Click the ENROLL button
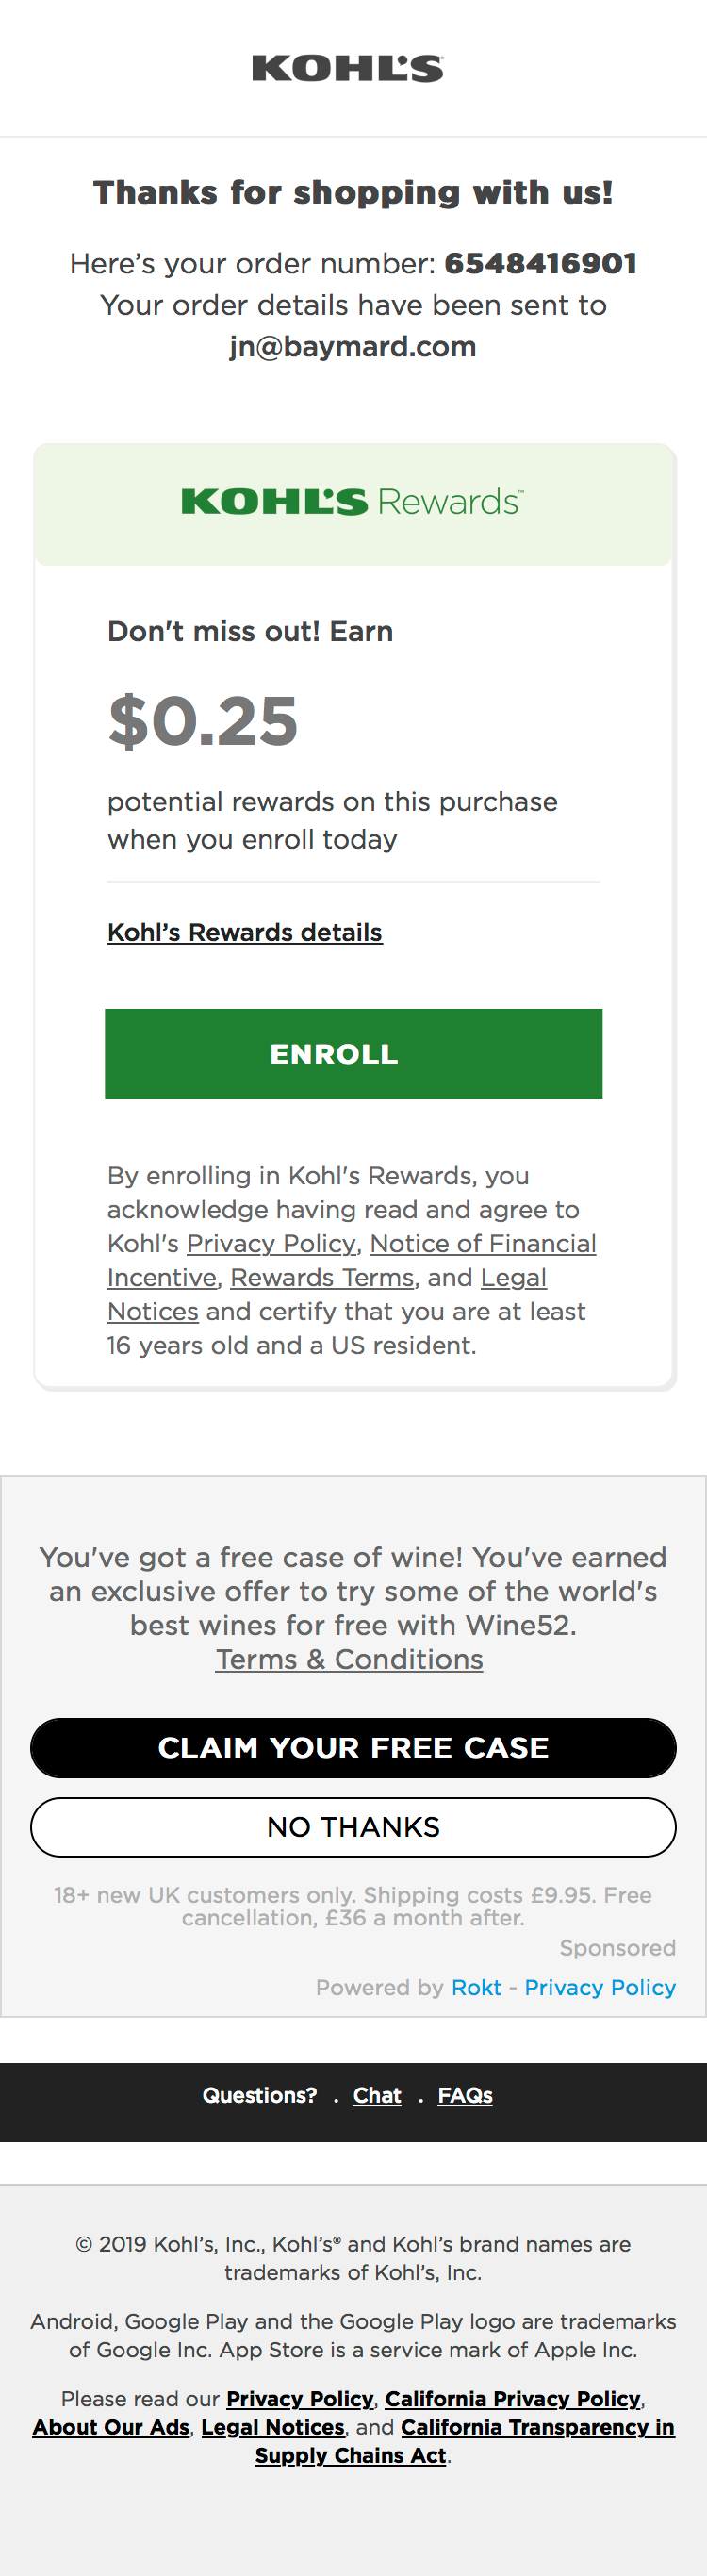This screenshot has width=707, height=2576. [353, 1053]
